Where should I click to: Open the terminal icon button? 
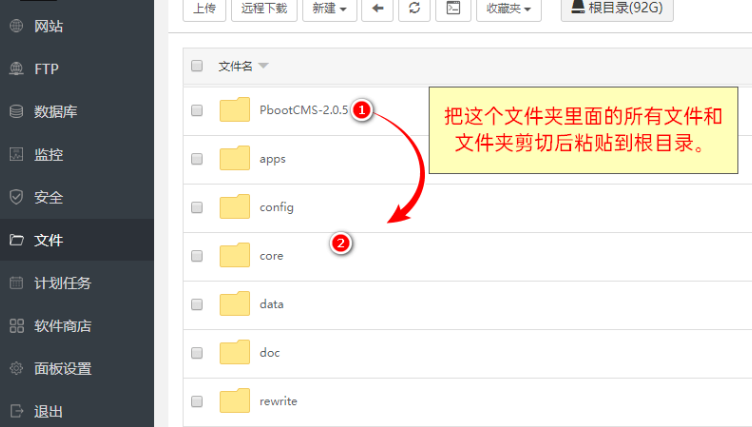453,9
